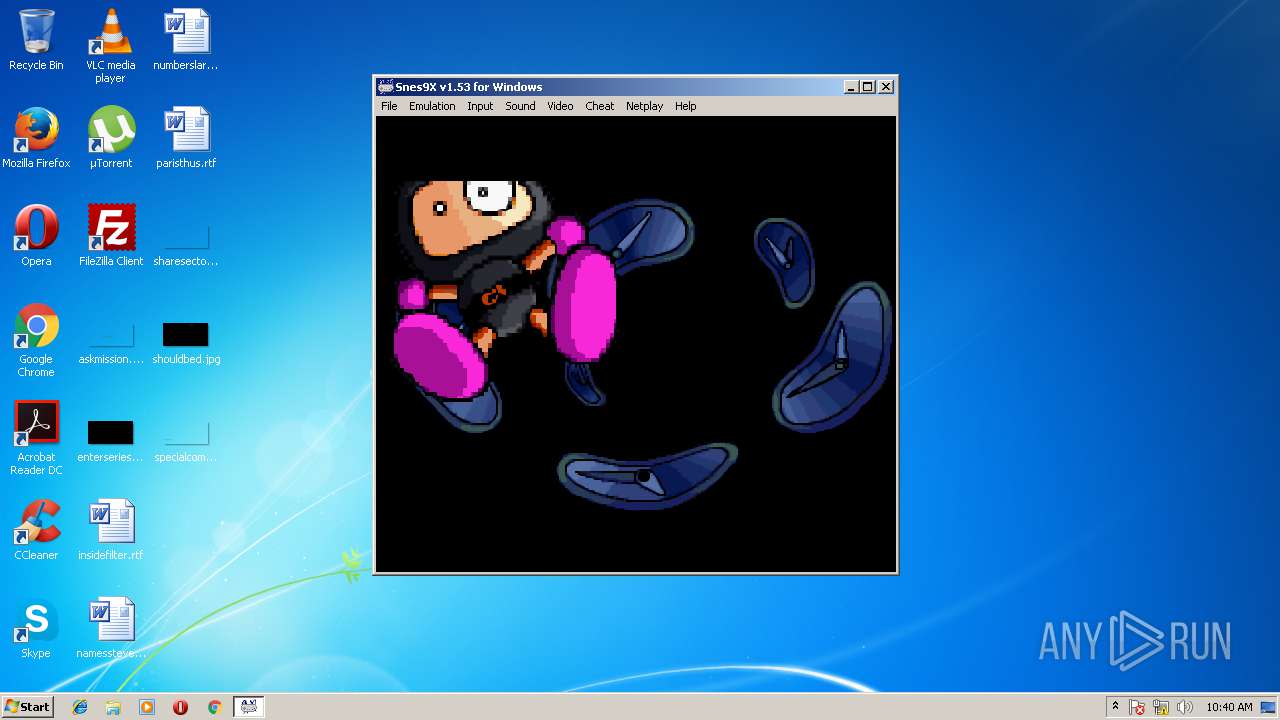Open the Help menu
This screenshot has width=1280, height=720.
(685, 106)
